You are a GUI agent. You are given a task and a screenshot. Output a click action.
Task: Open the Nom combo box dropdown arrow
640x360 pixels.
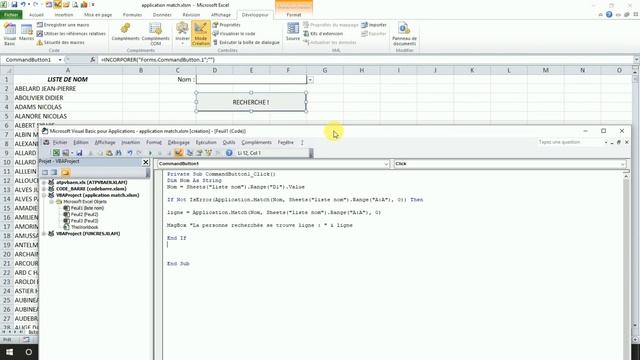[x=310, y=80]
